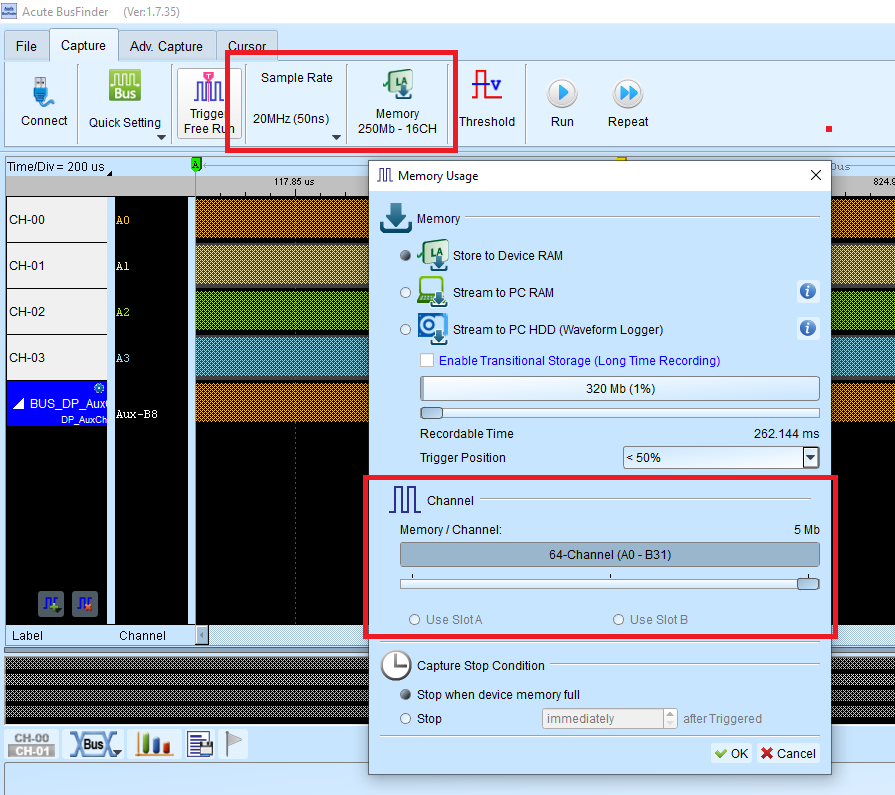Click the green A cursor marker

click(196, 164)
